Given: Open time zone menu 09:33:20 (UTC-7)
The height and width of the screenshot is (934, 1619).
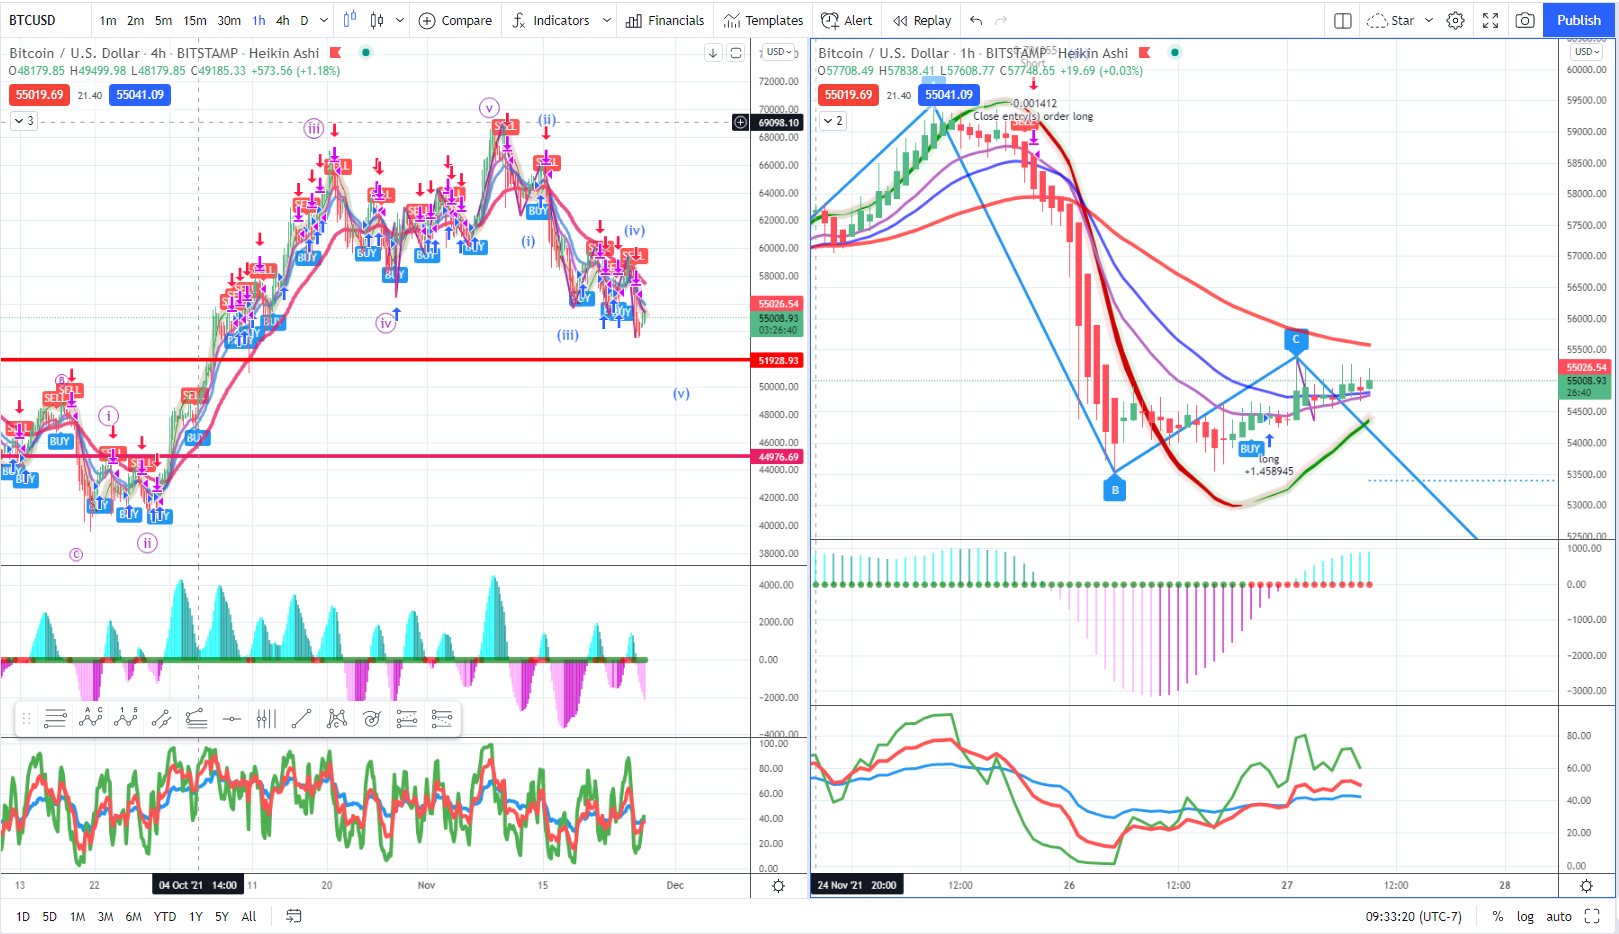Looking at the screenshot, I should [x=1413, y=916].
